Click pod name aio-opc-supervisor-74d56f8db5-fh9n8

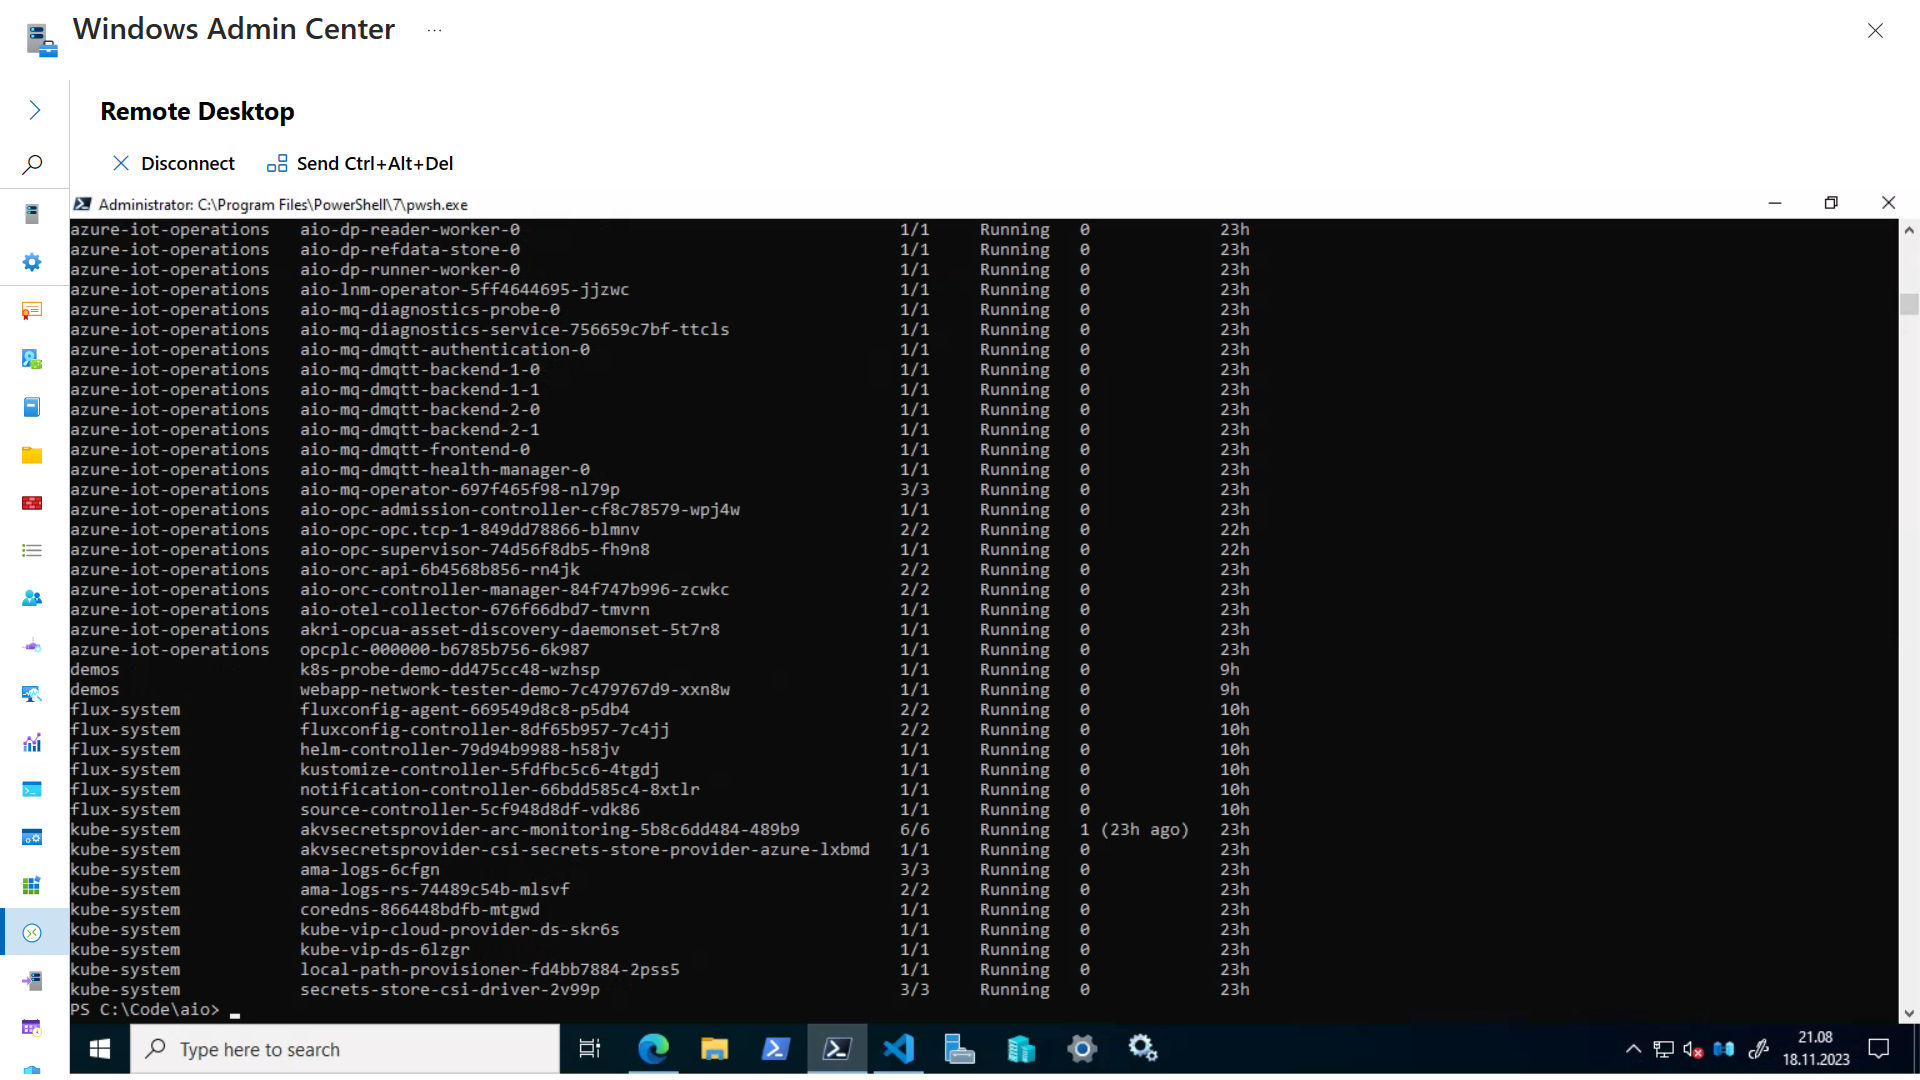(475, 550)
